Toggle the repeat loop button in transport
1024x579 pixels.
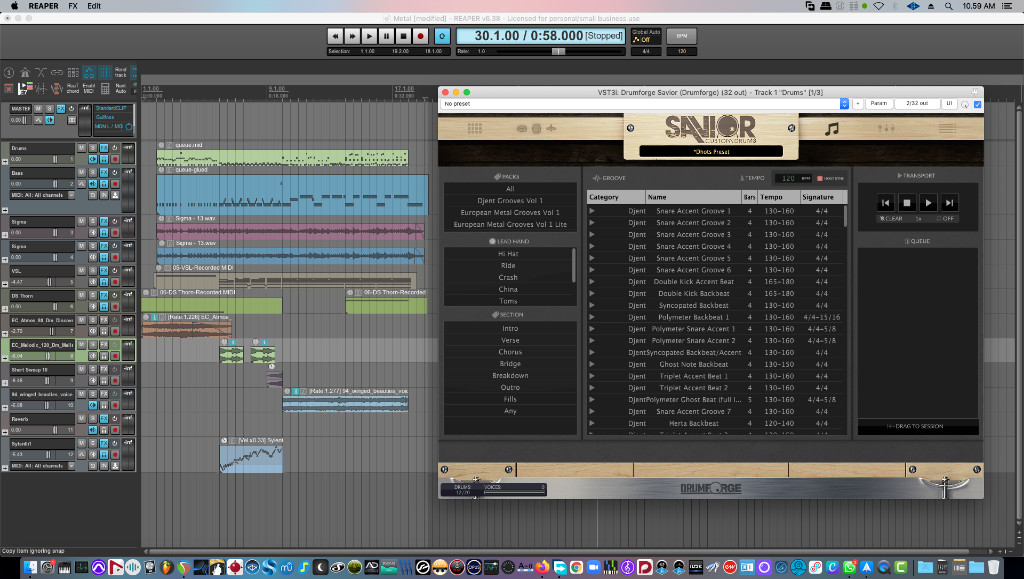[442, 37]
